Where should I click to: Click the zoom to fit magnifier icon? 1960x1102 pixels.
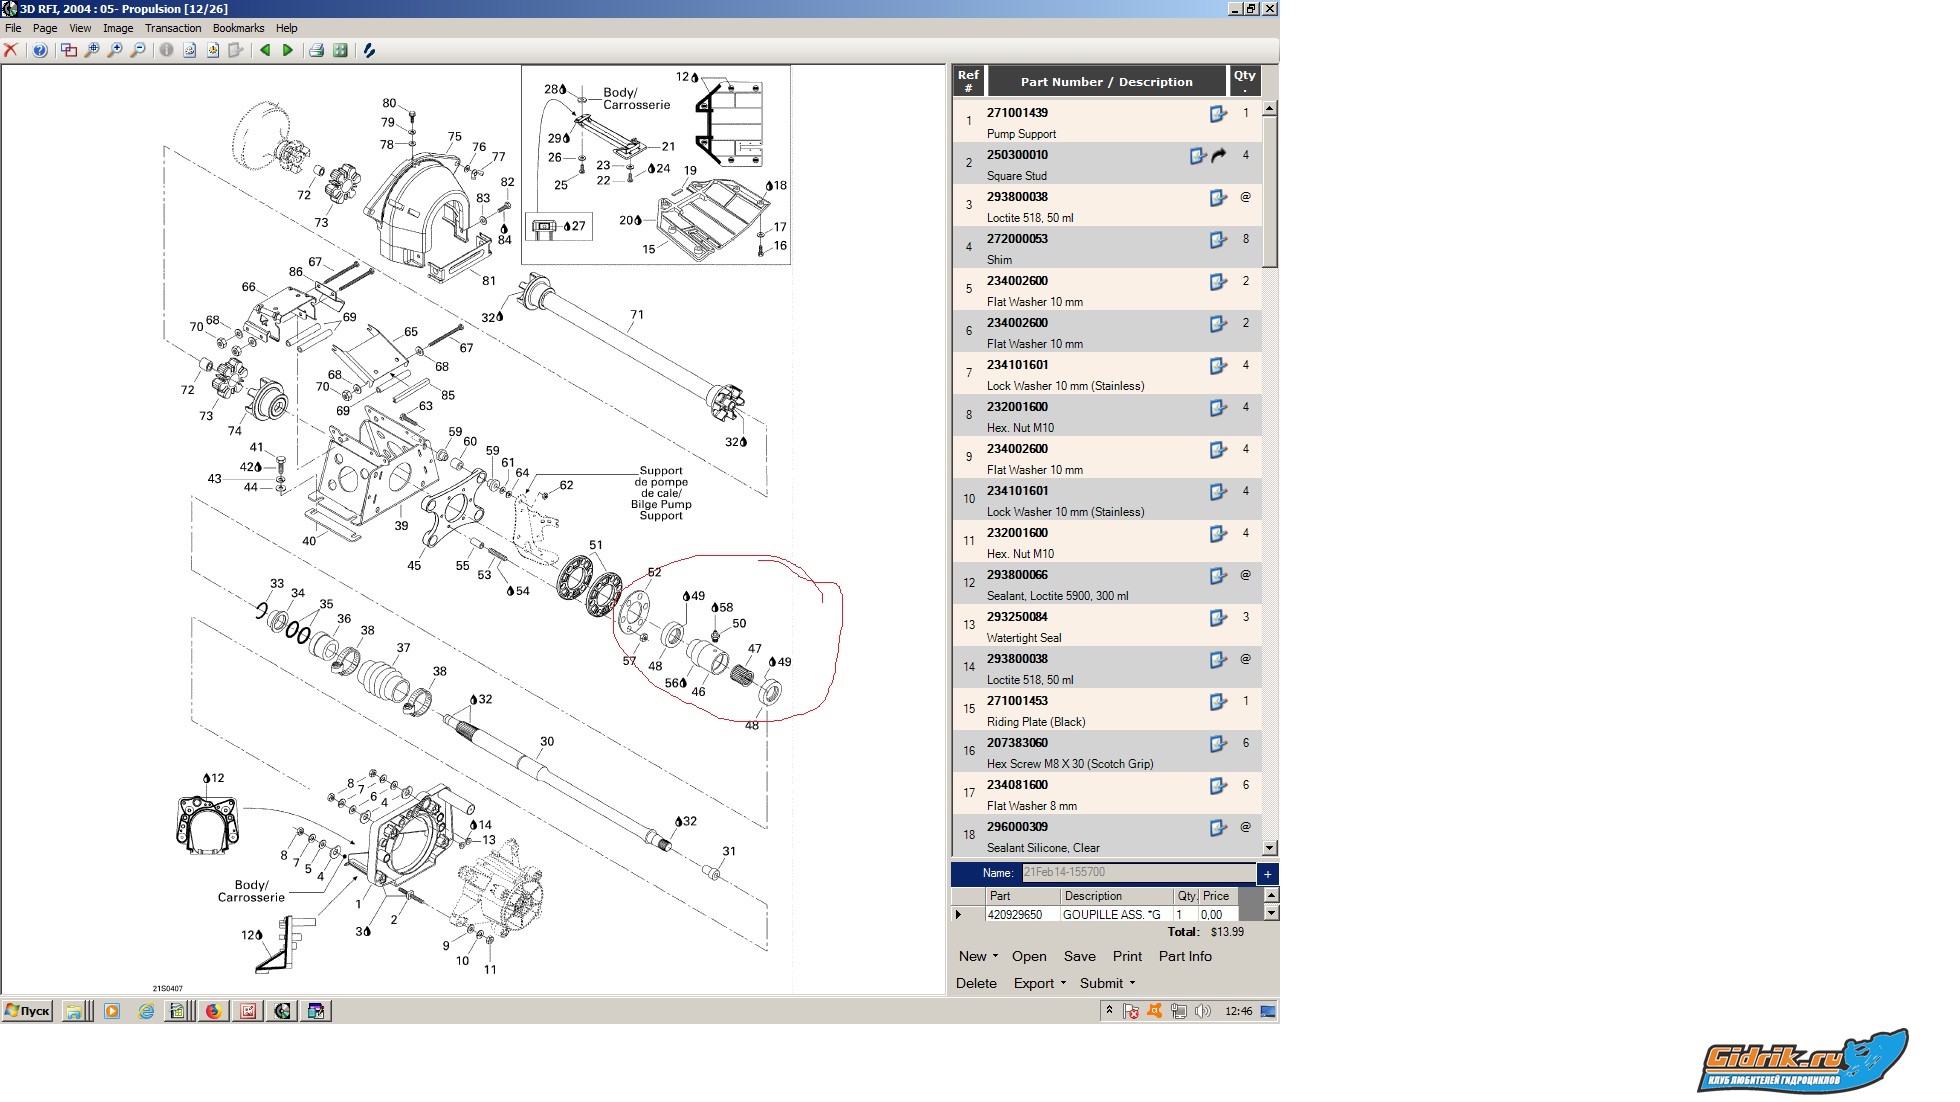[x=92, y=50]
